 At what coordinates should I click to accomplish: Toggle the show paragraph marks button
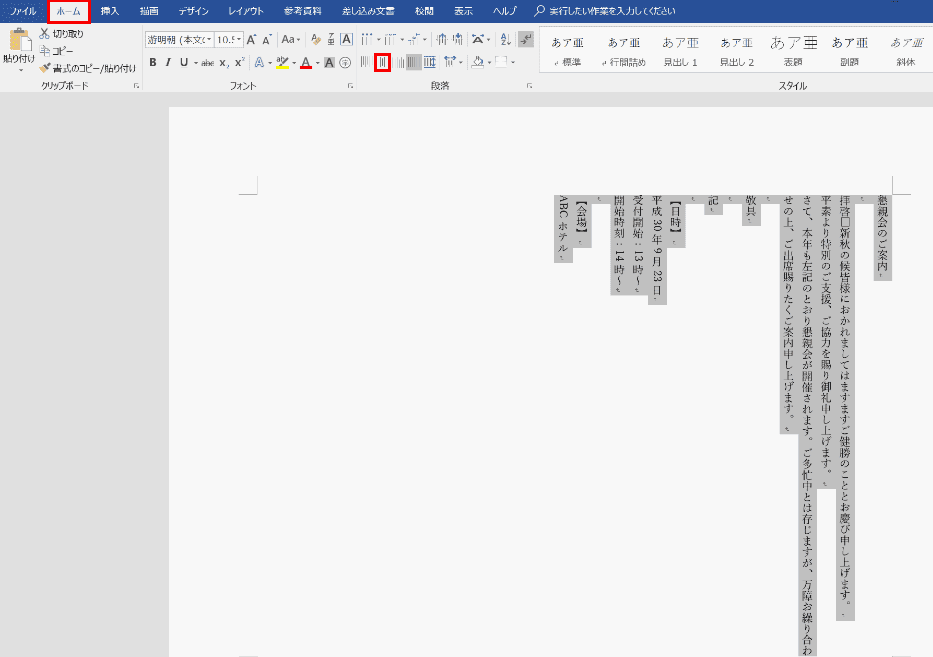tap(526, 40)
